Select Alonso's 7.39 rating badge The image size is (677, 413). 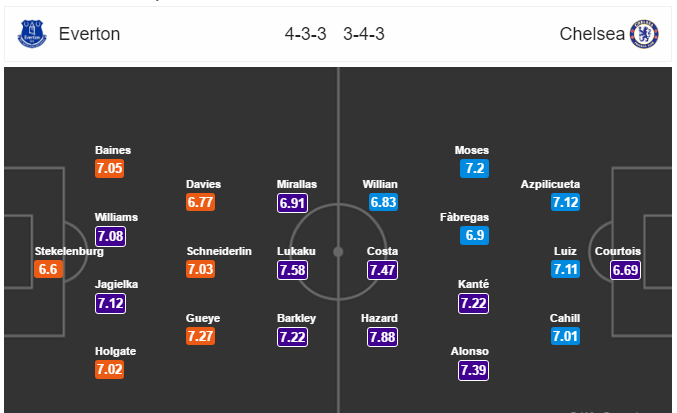[474, 370]
